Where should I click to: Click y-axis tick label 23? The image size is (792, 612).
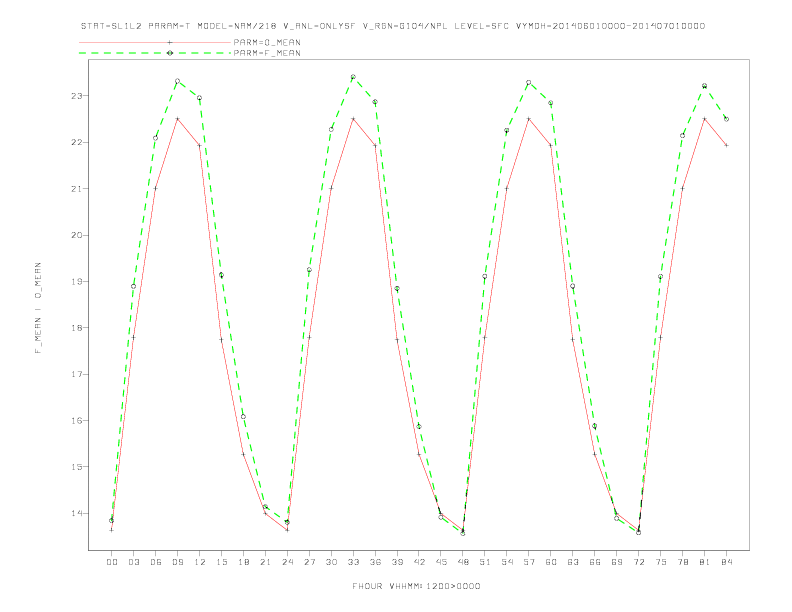[x=78, y=95]
